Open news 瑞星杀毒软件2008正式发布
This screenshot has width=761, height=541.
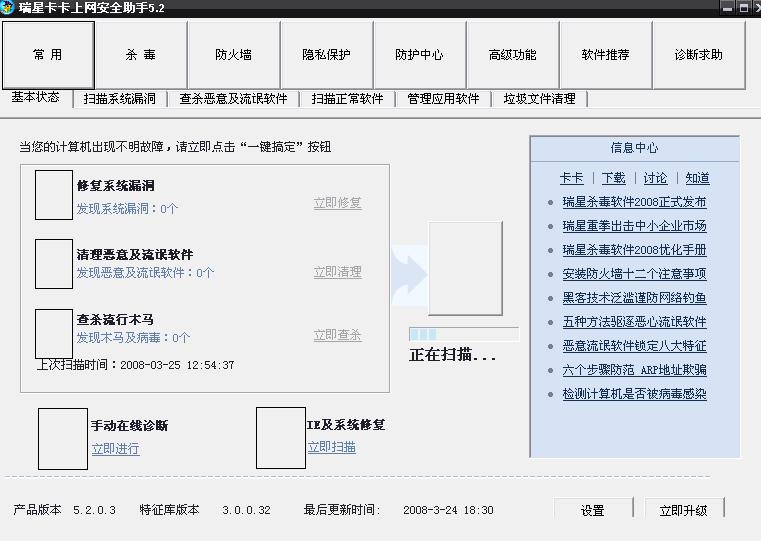tap(634, 202)
